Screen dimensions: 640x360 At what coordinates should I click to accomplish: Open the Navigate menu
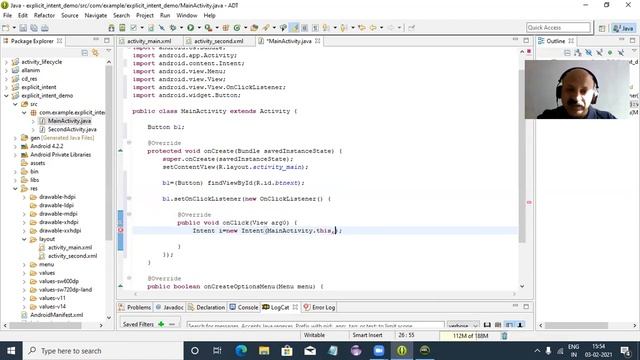[x=96, y=16]
